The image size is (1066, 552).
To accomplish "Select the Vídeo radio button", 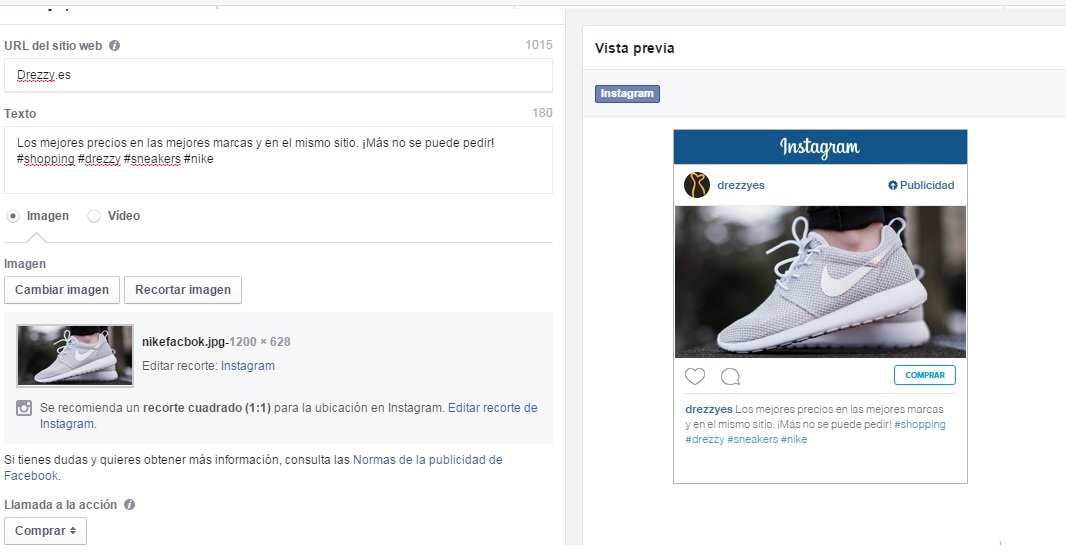I will tap(94, 216).
